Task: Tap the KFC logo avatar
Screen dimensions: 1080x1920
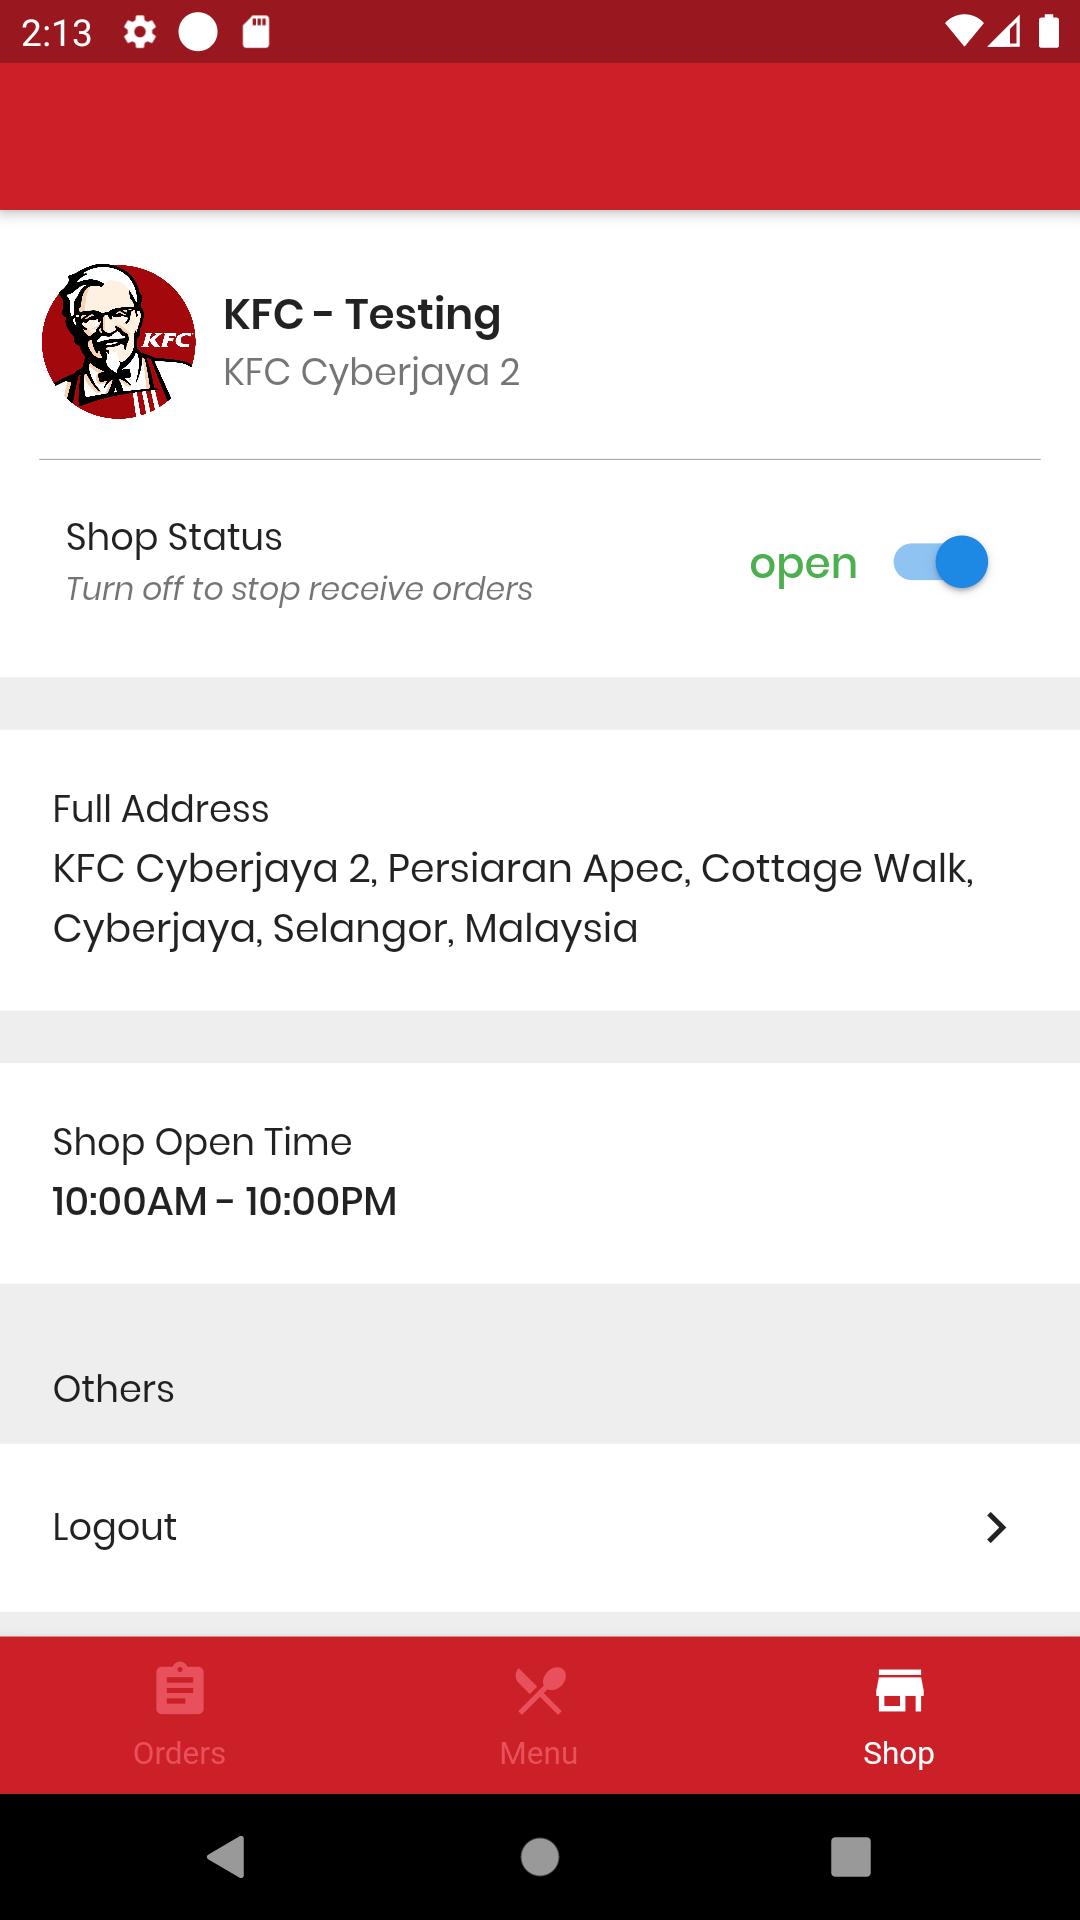Action: pyautogui.click(x=119, y=342)
